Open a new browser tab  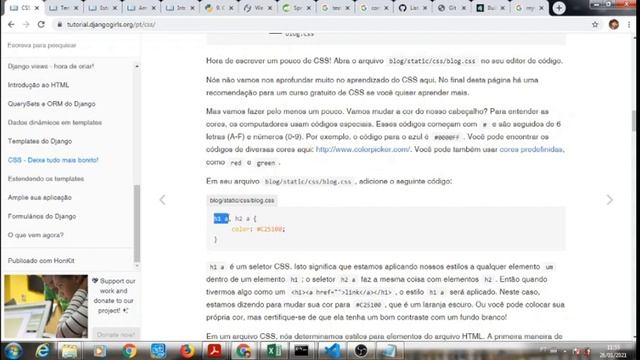(x=559, y=8)
